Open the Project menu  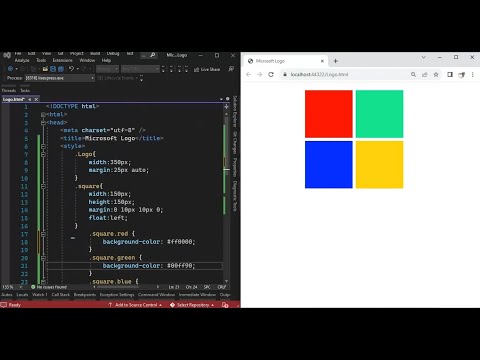pyautogui.click(x=77, y=54)
